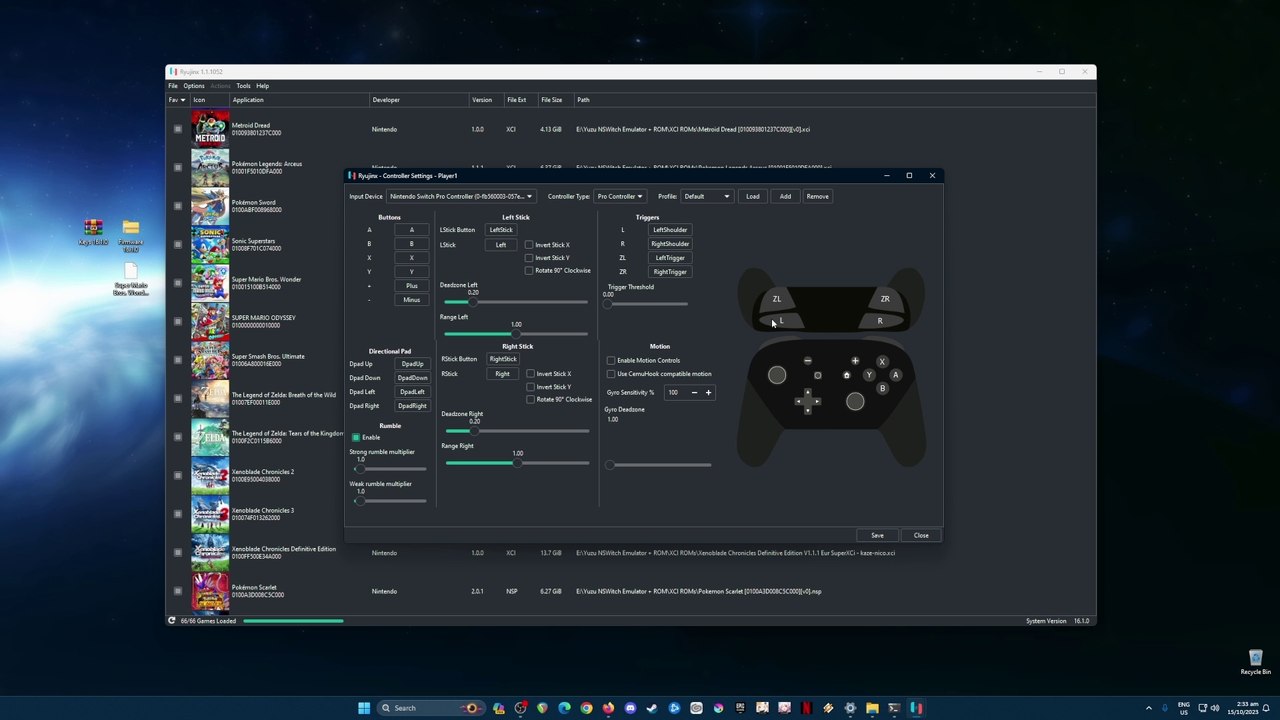The image size is (1280, 720).
Task: Click the left stick on the controller diagram
Action: coord(777,375)
